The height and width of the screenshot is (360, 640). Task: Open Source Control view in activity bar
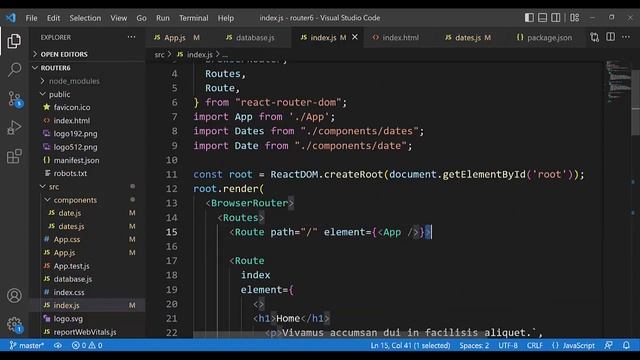point(15,99)
